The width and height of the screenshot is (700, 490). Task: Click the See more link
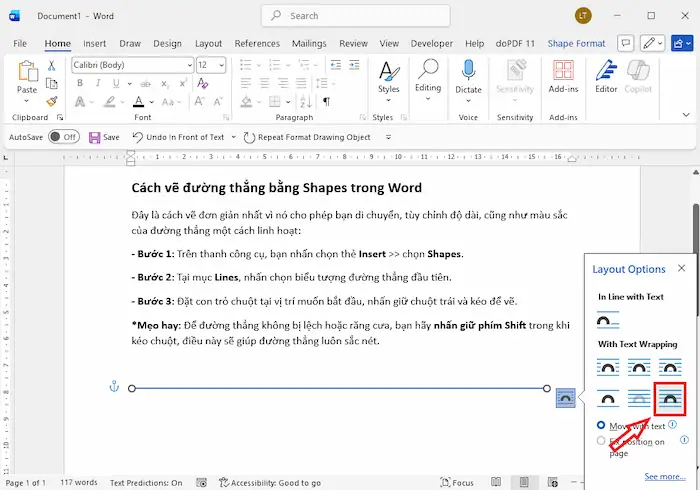coord(665,476)
